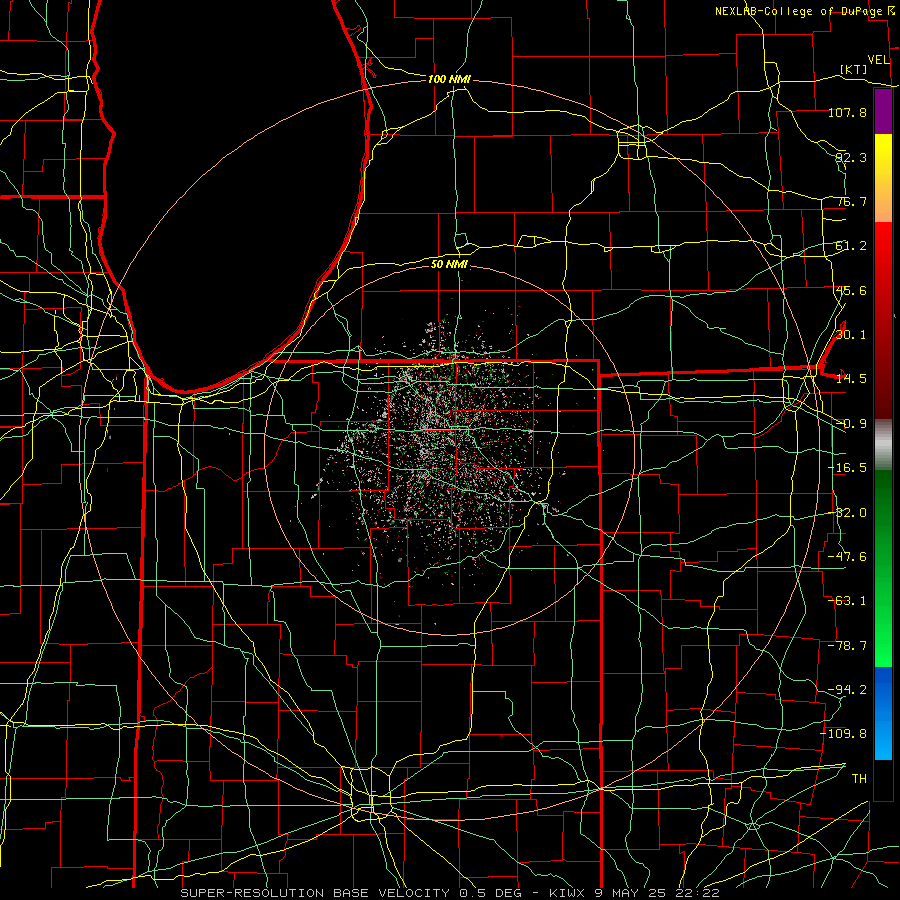The width and height of the screenshot is (900, 900).
Task: Click the NEXLAB-College of DuPage label
Action: click(800, 11)
